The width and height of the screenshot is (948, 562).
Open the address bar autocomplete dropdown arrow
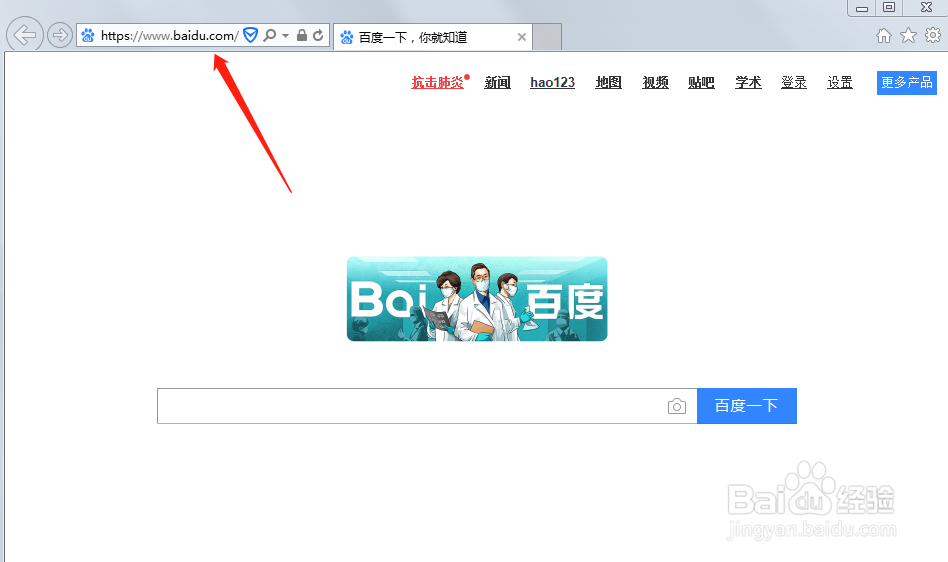click(285, 36)
